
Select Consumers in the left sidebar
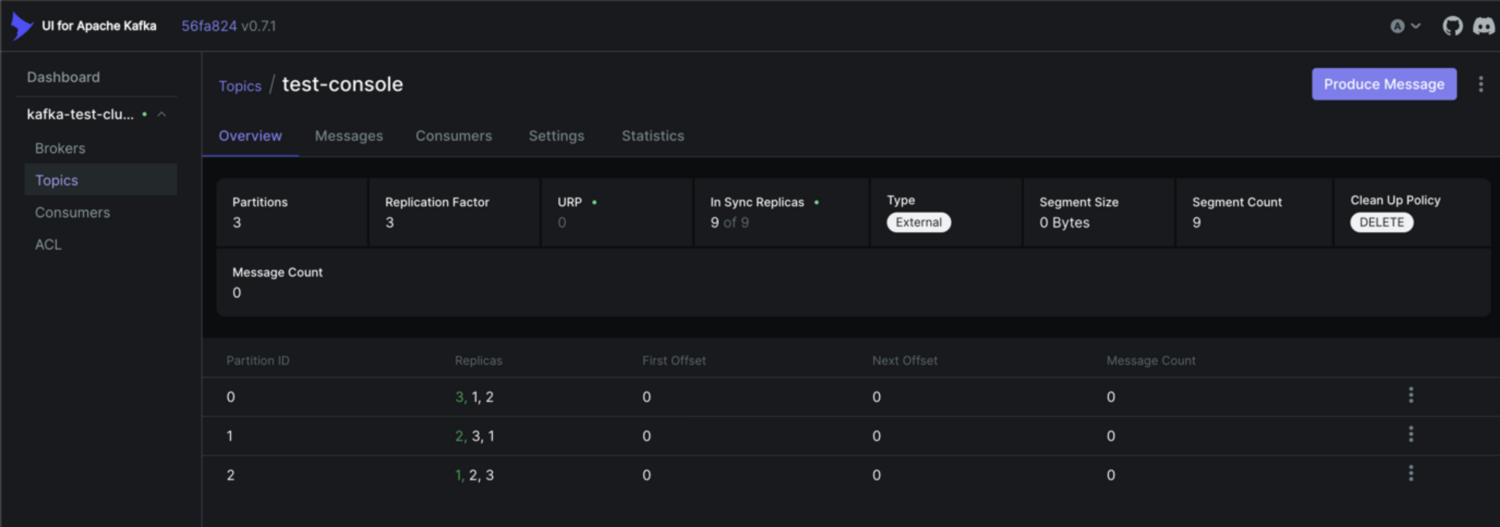pos(72,212)
